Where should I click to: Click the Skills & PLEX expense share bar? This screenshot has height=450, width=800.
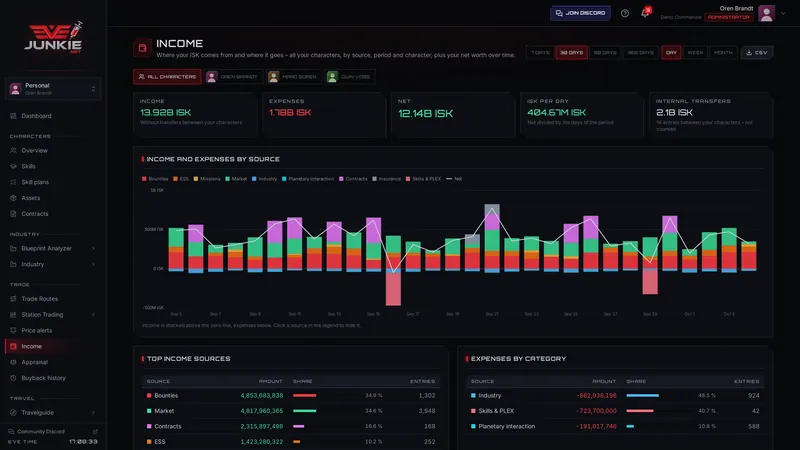(x=640, y=411)
